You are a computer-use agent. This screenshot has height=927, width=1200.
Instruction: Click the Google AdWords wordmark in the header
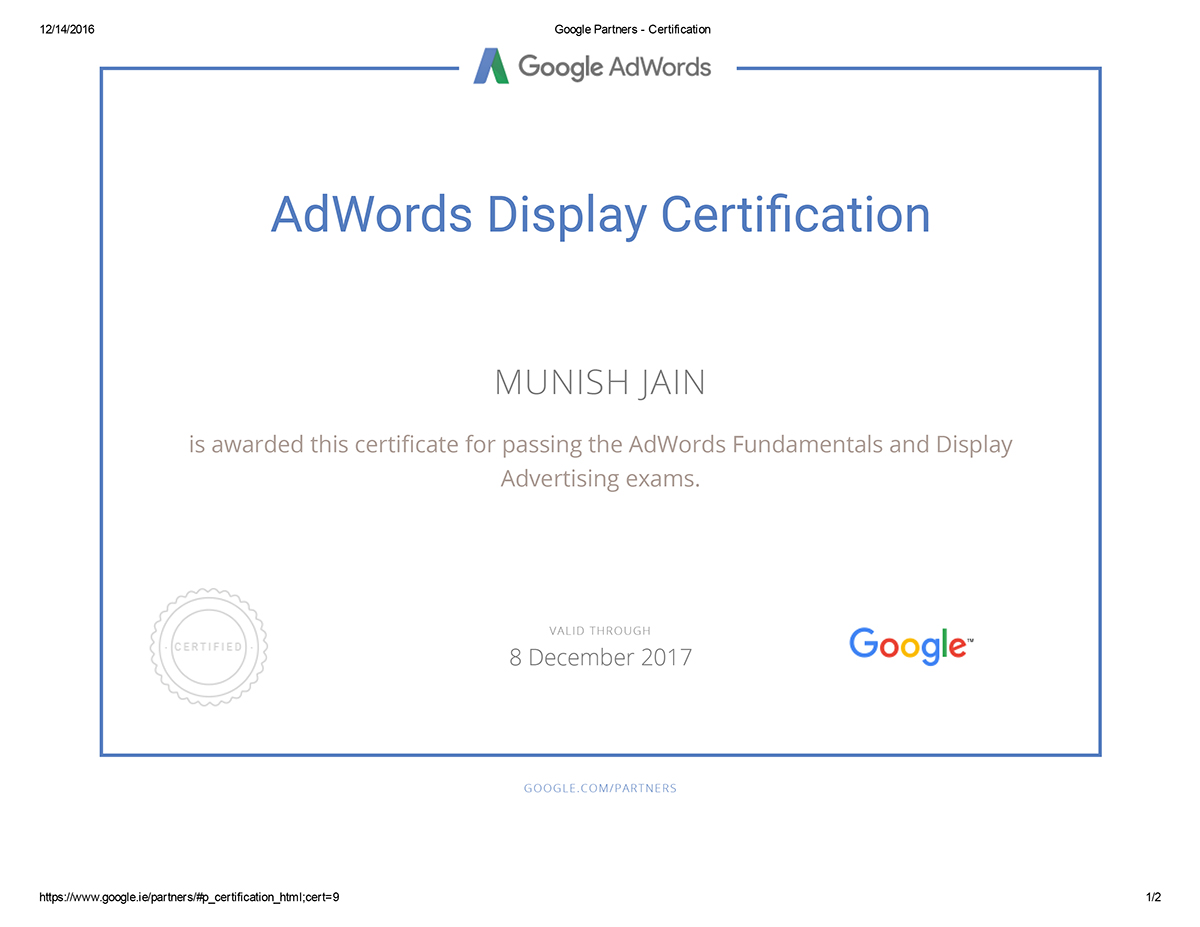614,67
